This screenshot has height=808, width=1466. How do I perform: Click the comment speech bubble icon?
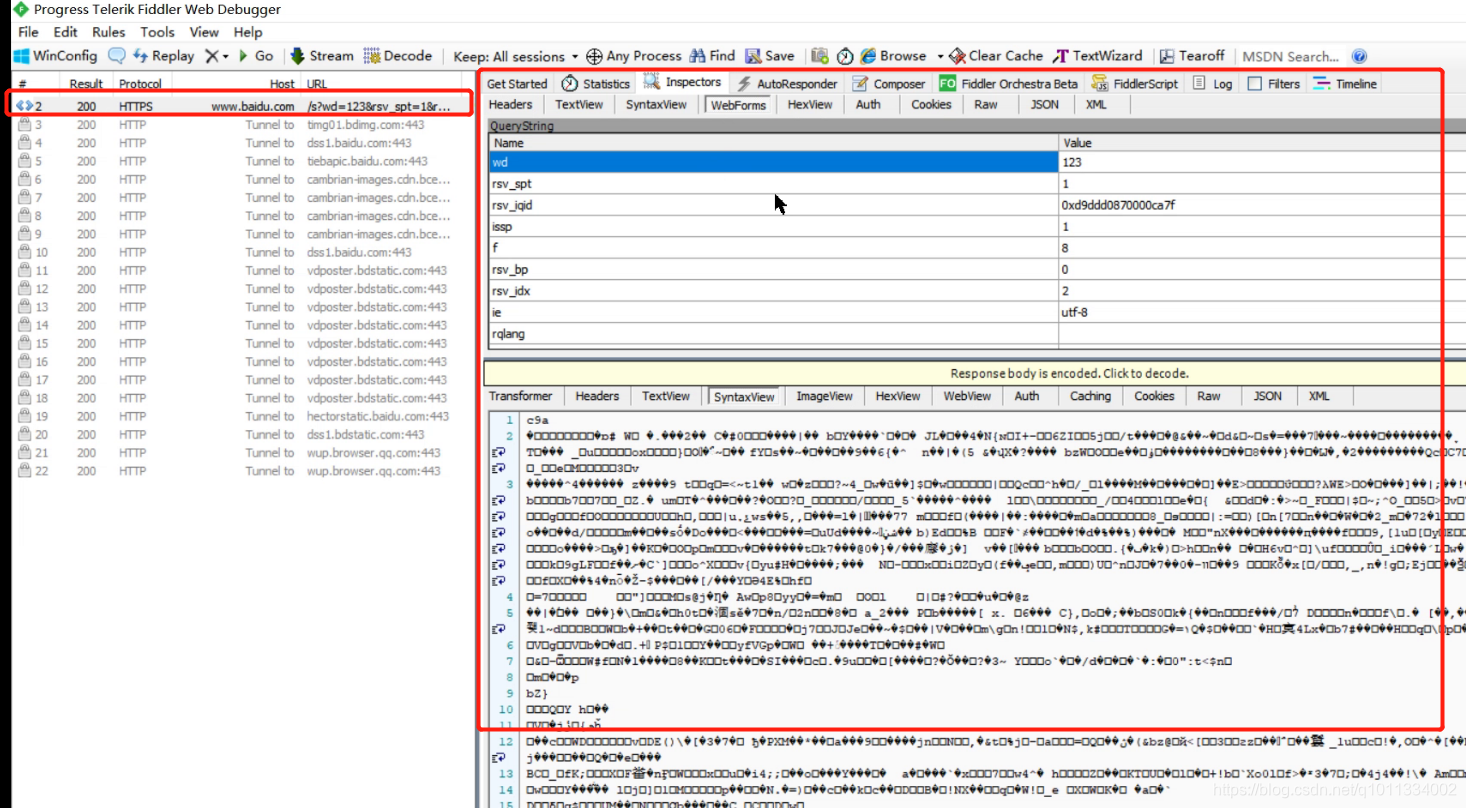tap(117, 56)
